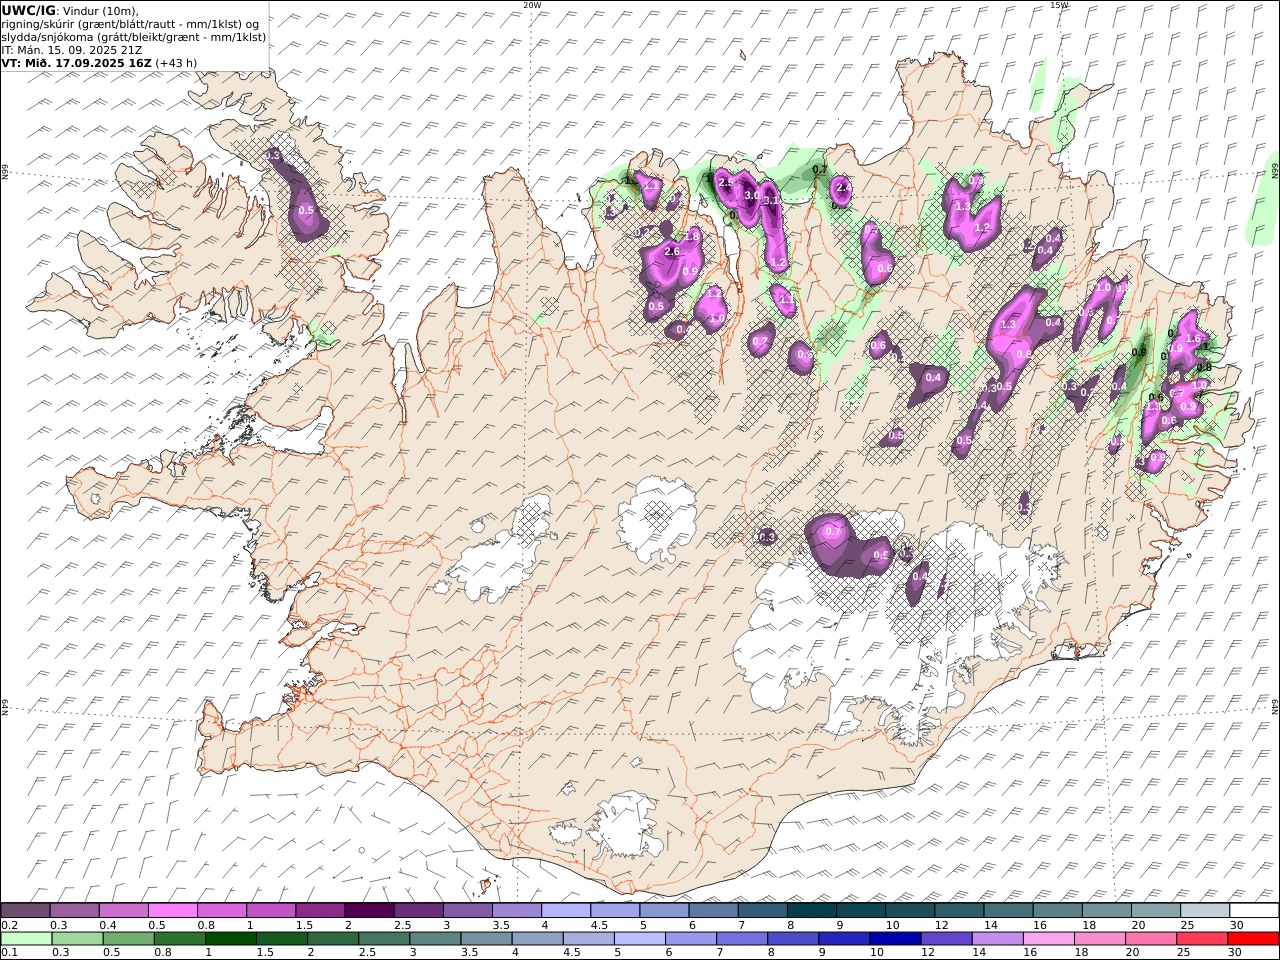Click the '1.8' snowfall value on the map
1280x960 pixels.
692,236
